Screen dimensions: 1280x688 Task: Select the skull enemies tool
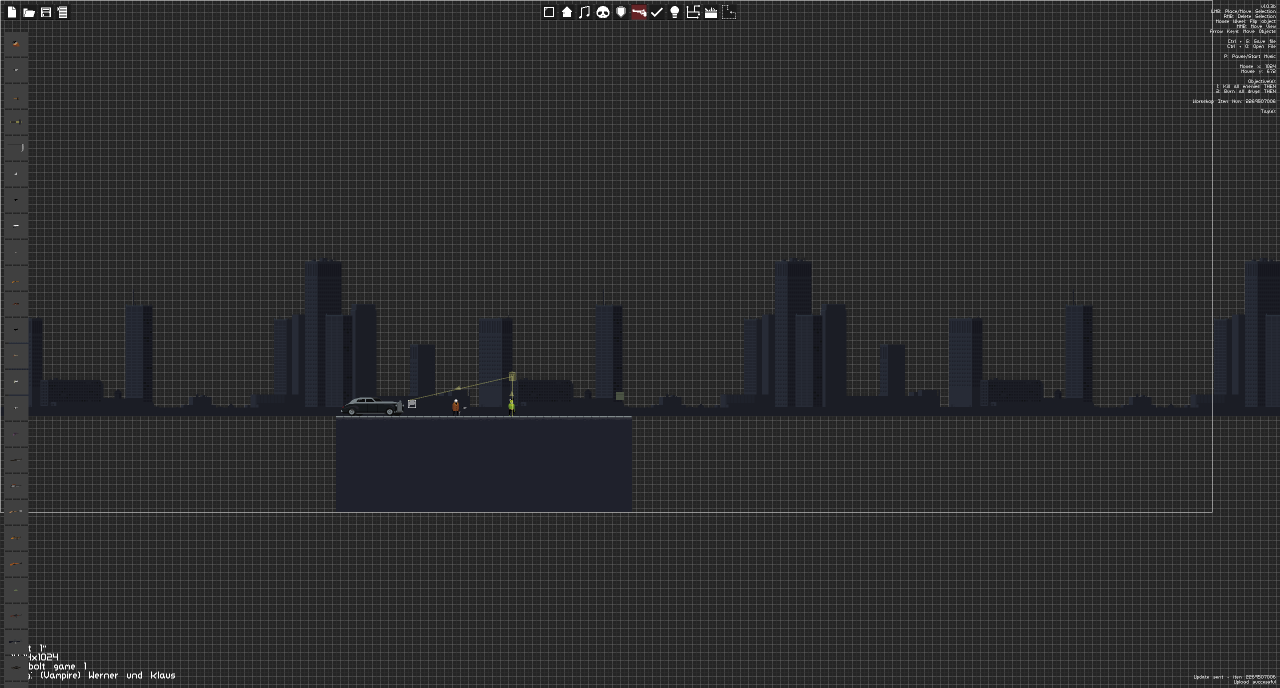(603, 12)
